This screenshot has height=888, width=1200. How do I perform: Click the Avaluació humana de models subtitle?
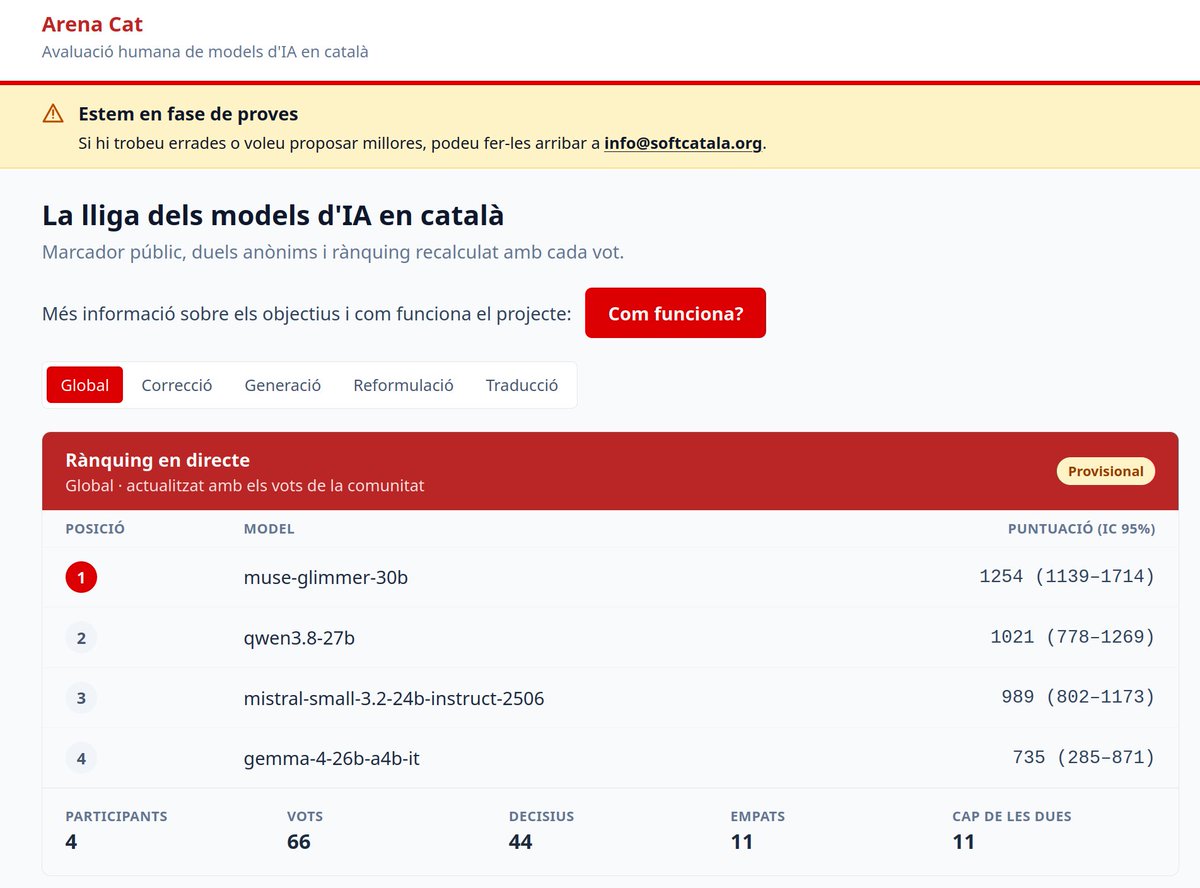(x=205, y=51)
